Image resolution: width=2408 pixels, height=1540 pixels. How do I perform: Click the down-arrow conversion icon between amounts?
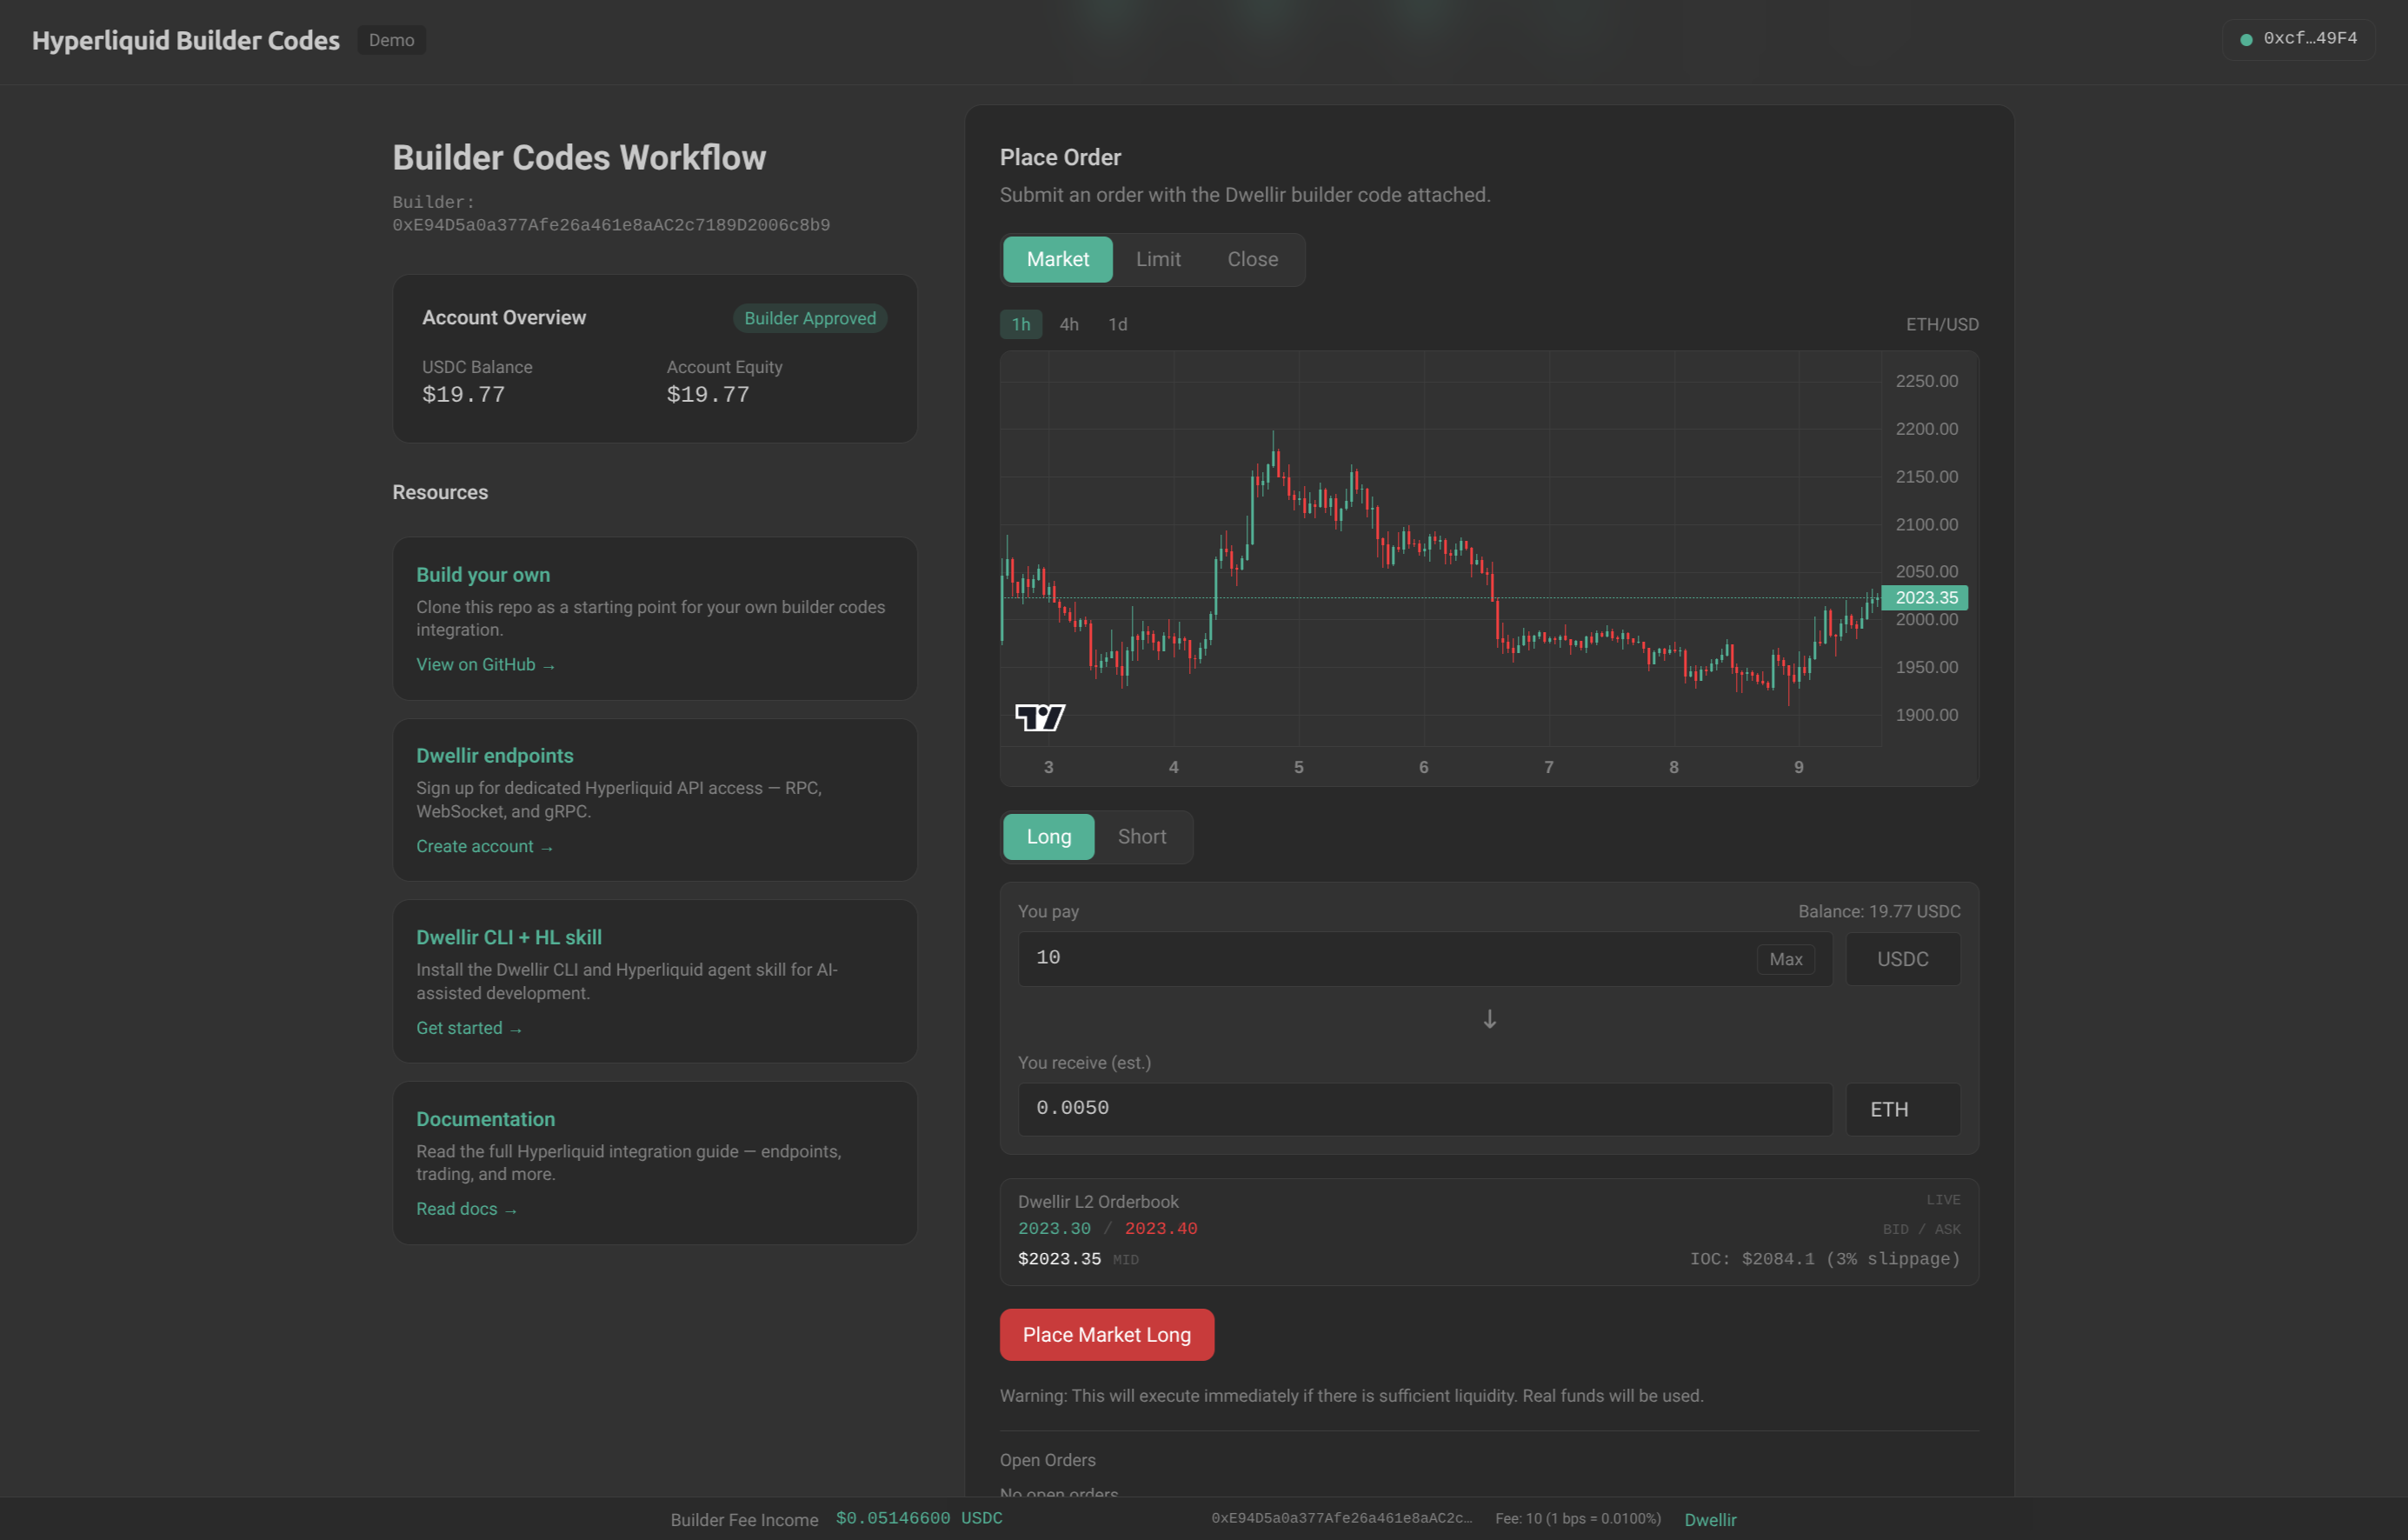click(1489, 1019)
